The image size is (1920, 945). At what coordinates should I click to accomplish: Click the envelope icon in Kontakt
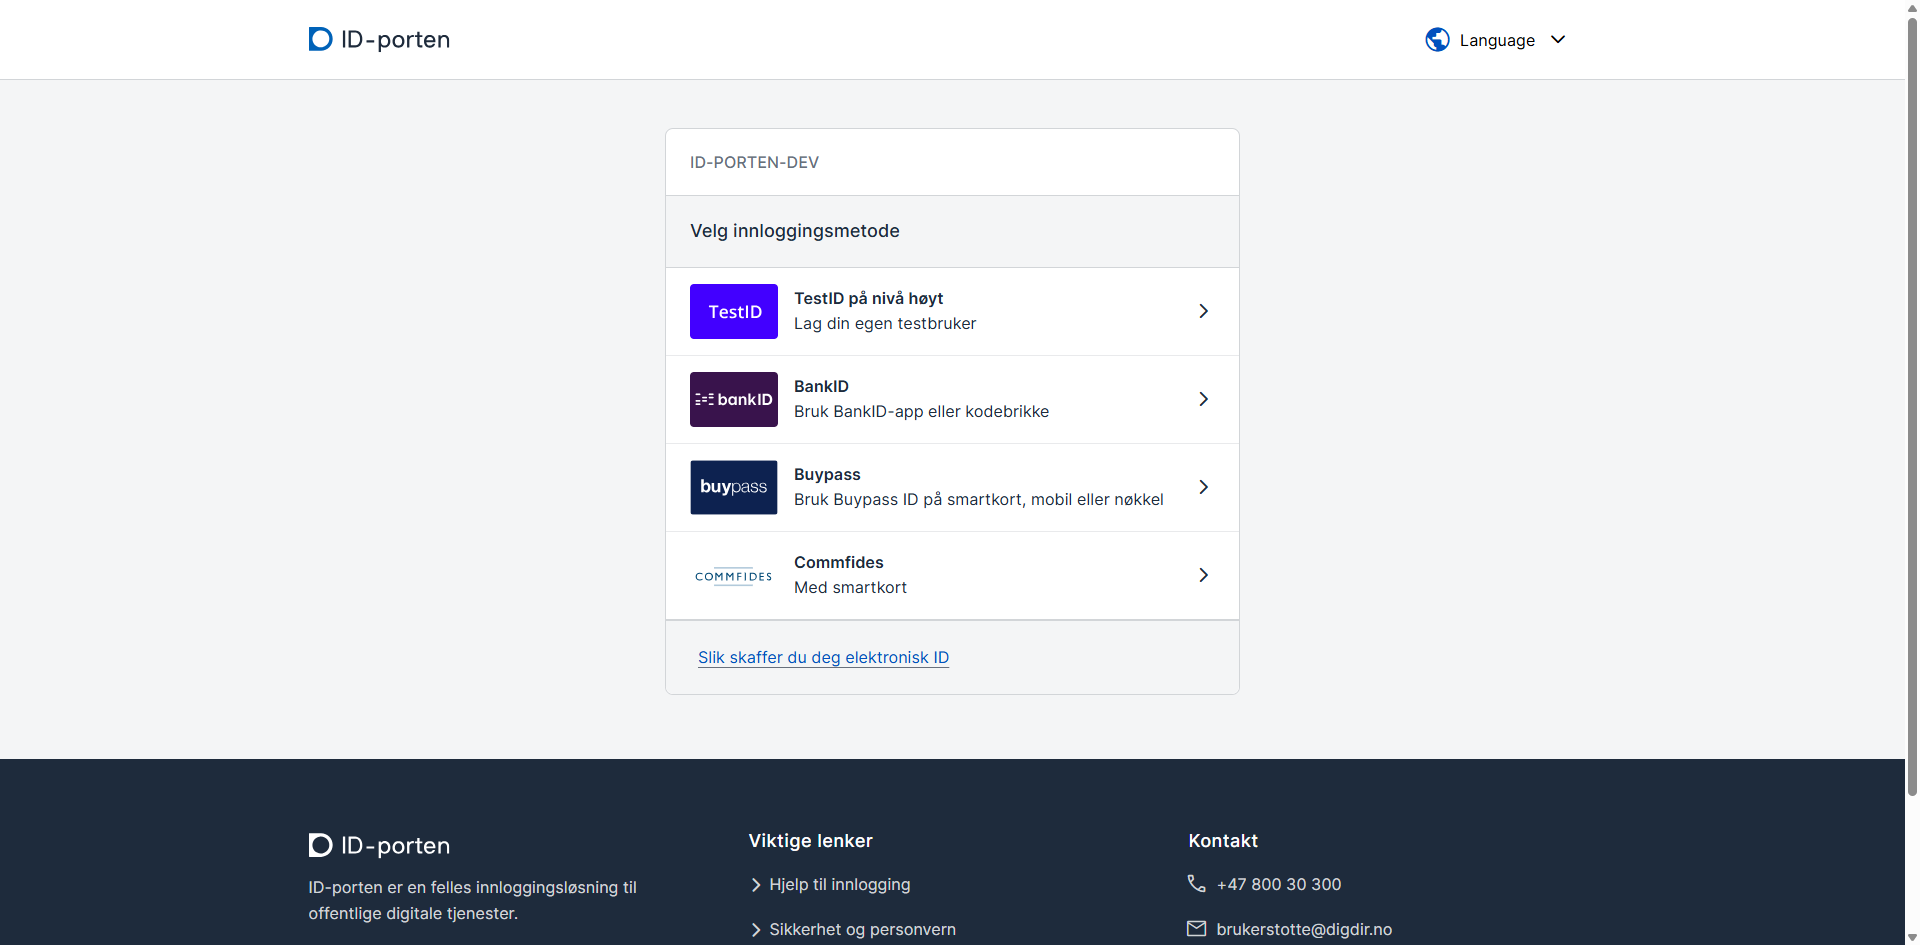click(1197, 928)
